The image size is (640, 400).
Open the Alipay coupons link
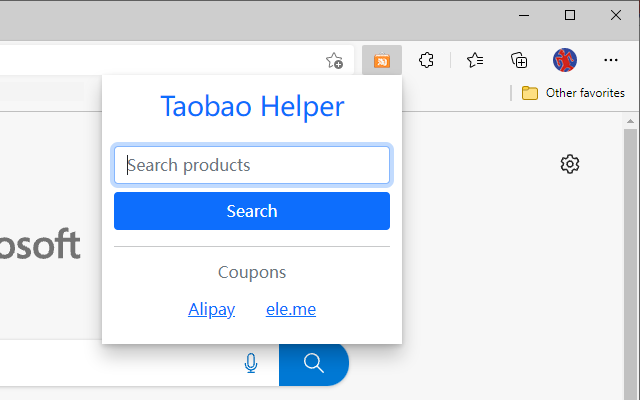tap(211, 310)
